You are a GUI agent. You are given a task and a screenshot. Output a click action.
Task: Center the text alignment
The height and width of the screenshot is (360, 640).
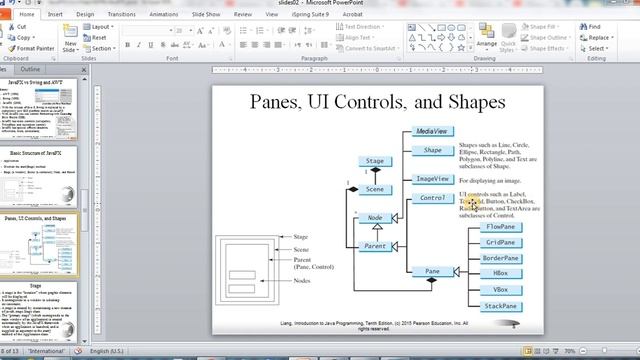point(255,45)
